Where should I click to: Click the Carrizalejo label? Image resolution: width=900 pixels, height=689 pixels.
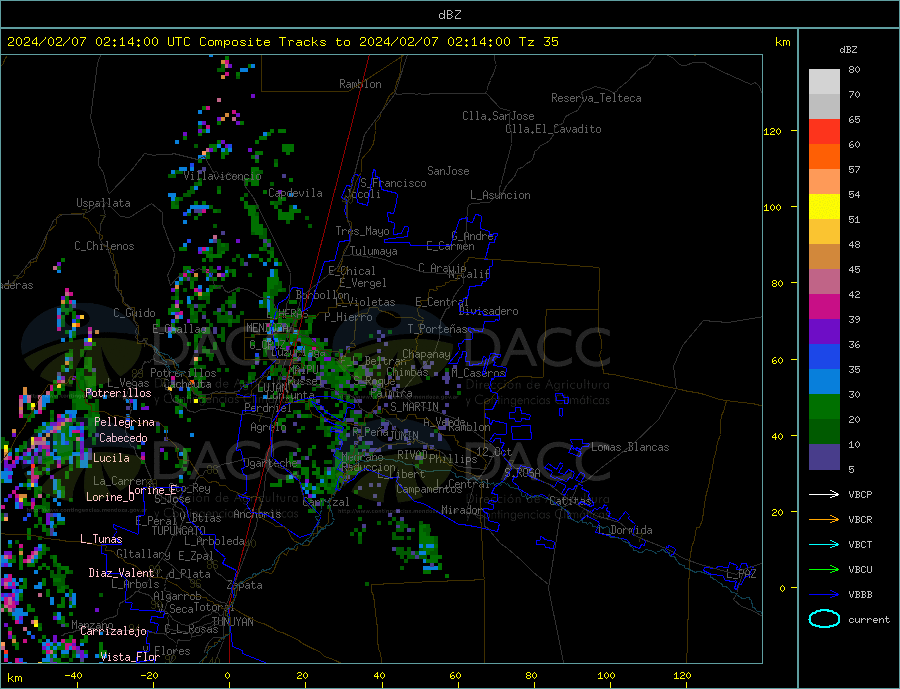coord(113,632)
